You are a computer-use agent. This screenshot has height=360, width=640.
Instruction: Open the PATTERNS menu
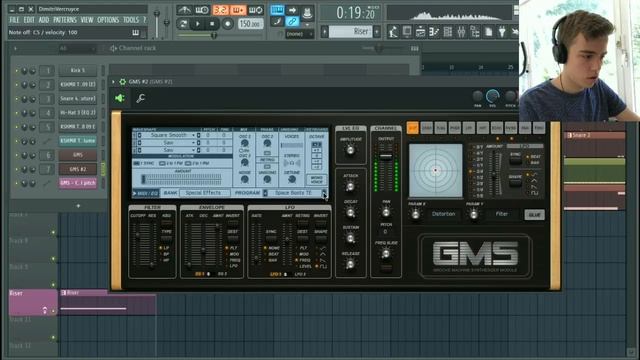tap(65, 20)
